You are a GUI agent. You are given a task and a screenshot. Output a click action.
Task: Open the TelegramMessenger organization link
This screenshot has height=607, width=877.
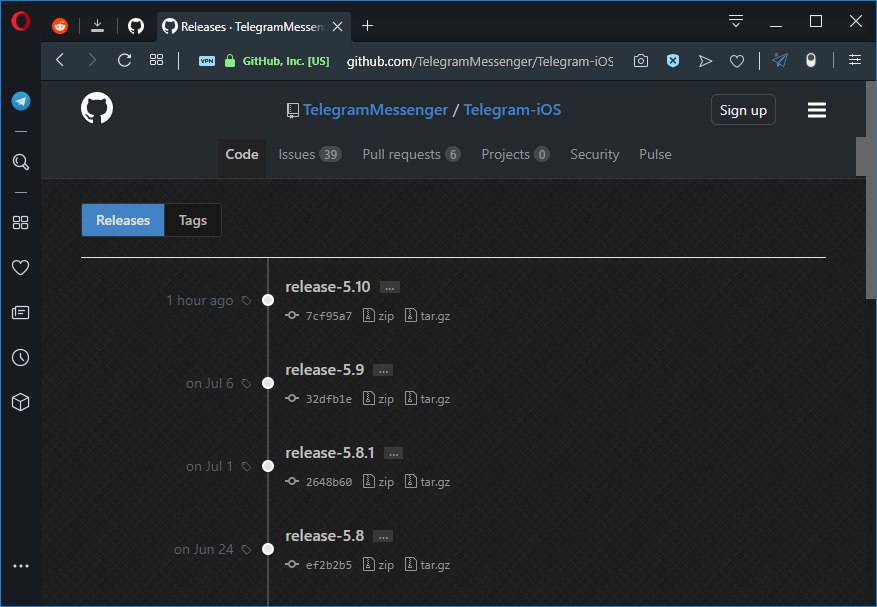(x=375, y=110)
